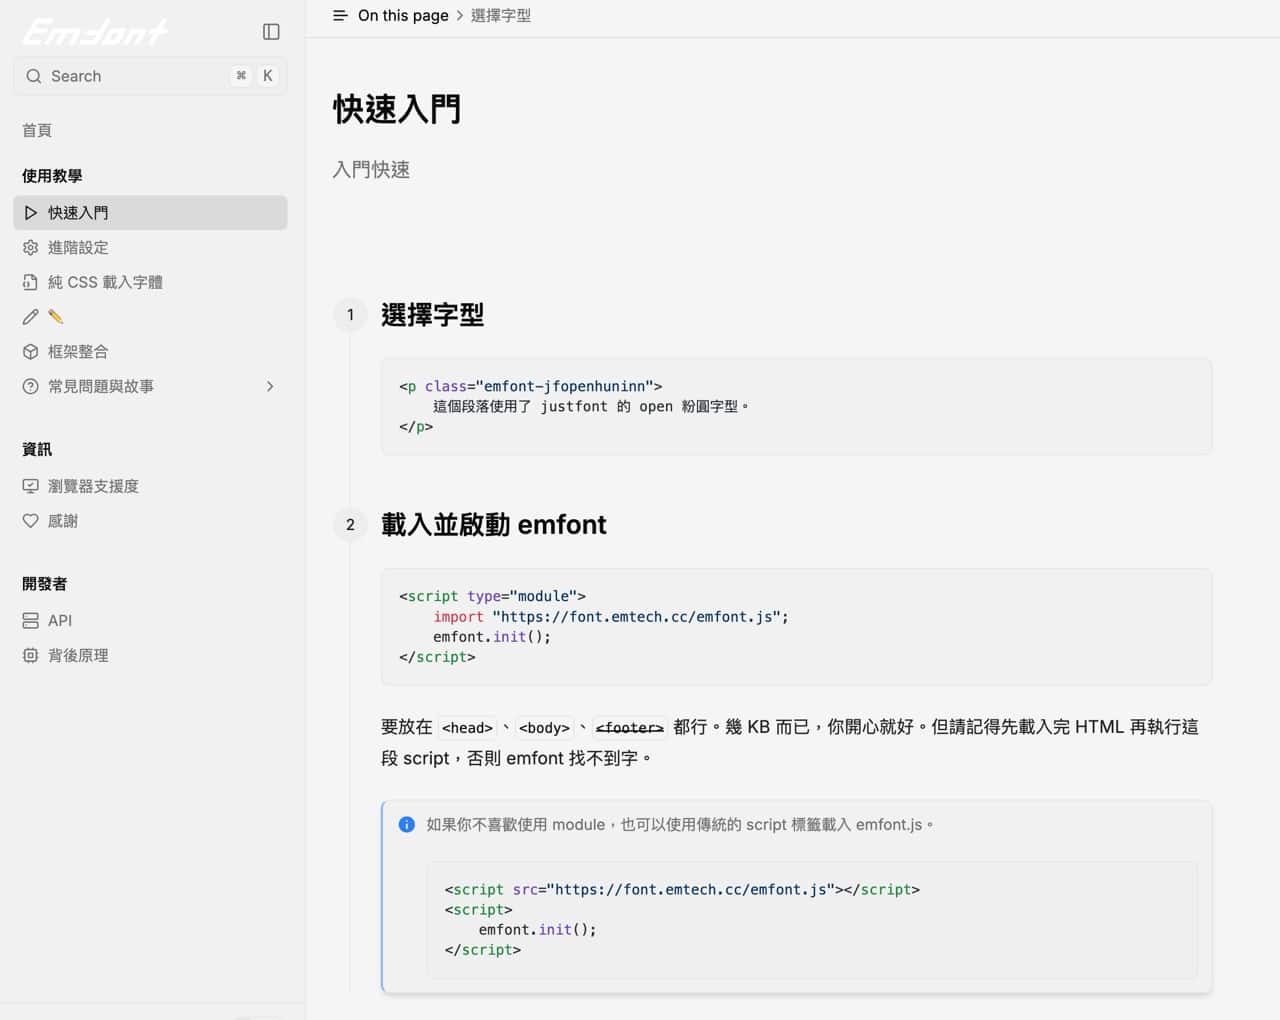Click the Emfont logo
The height and width of the screenshot is (1020, 1280).
[x=95, y=32]
